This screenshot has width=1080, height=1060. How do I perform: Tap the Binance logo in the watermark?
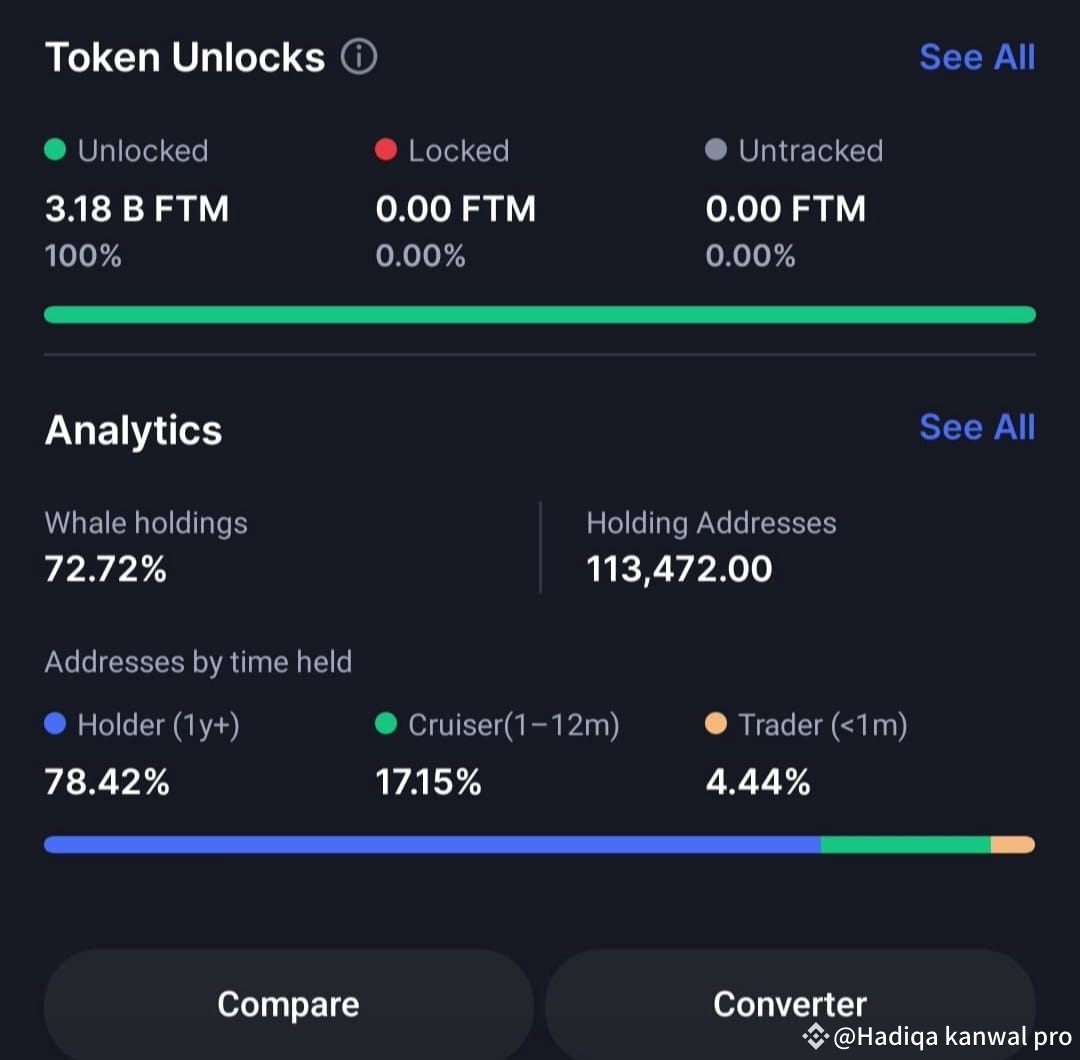click(816, 1035)
